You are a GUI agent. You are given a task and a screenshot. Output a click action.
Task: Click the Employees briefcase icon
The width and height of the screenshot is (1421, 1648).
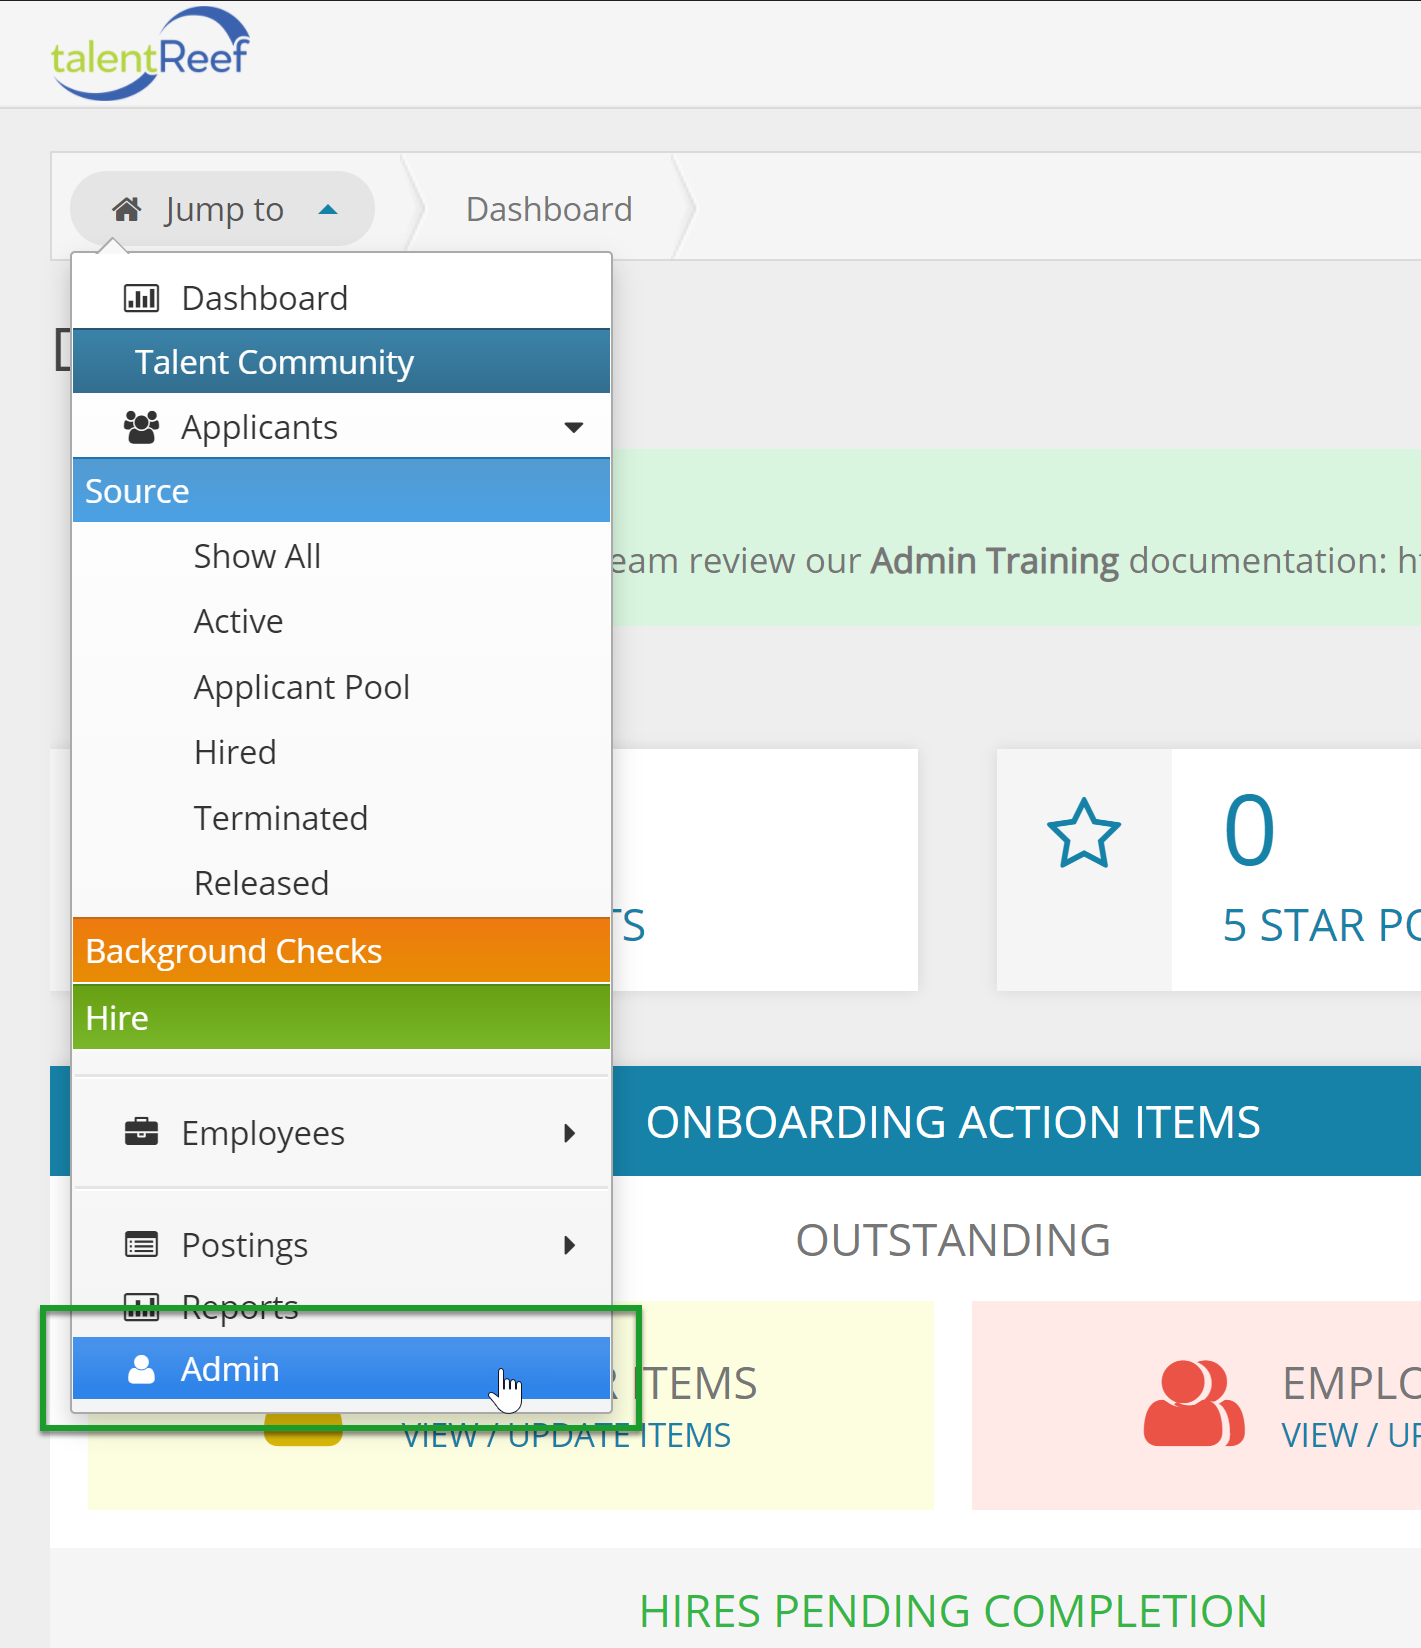(141, 1132)
